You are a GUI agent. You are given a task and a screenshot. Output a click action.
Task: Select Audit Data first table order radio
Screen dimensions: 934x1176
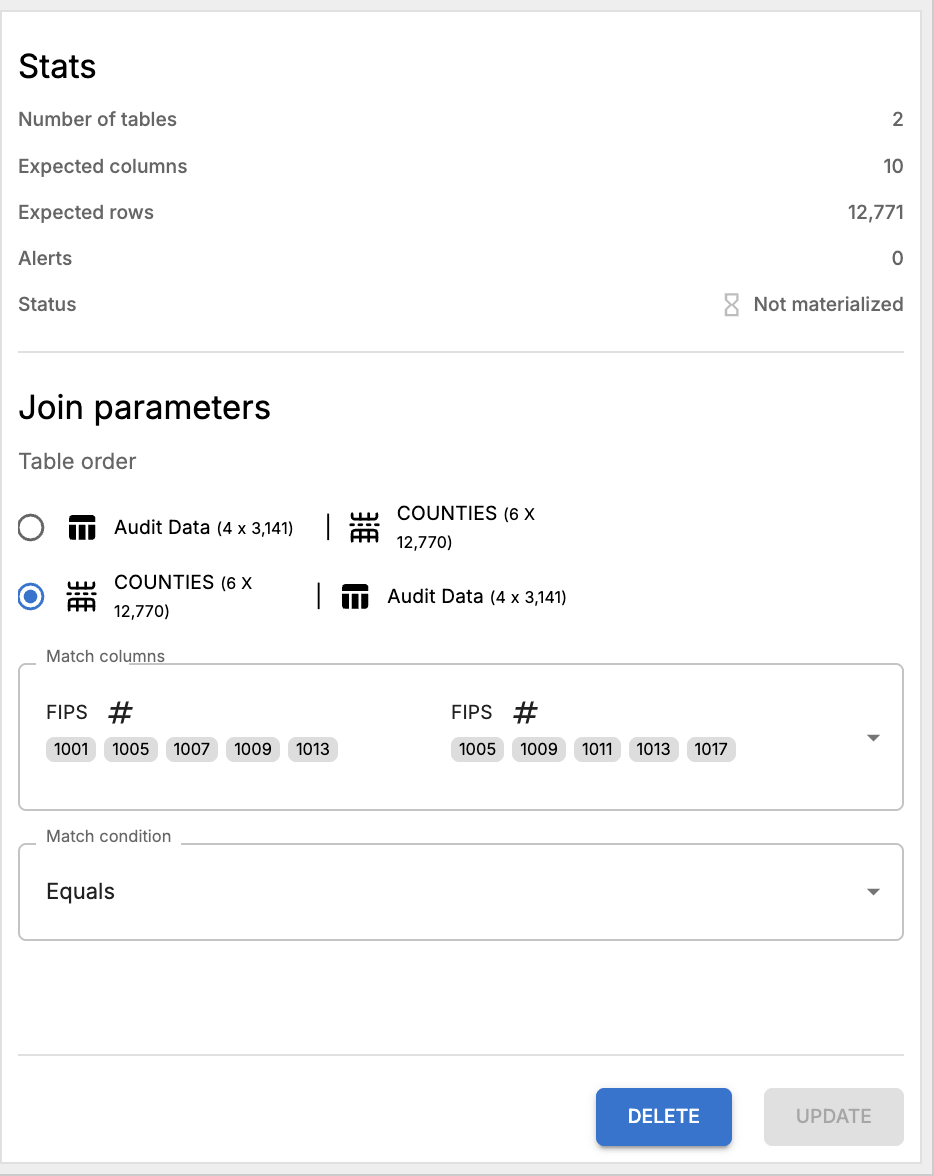pos(31,527)
